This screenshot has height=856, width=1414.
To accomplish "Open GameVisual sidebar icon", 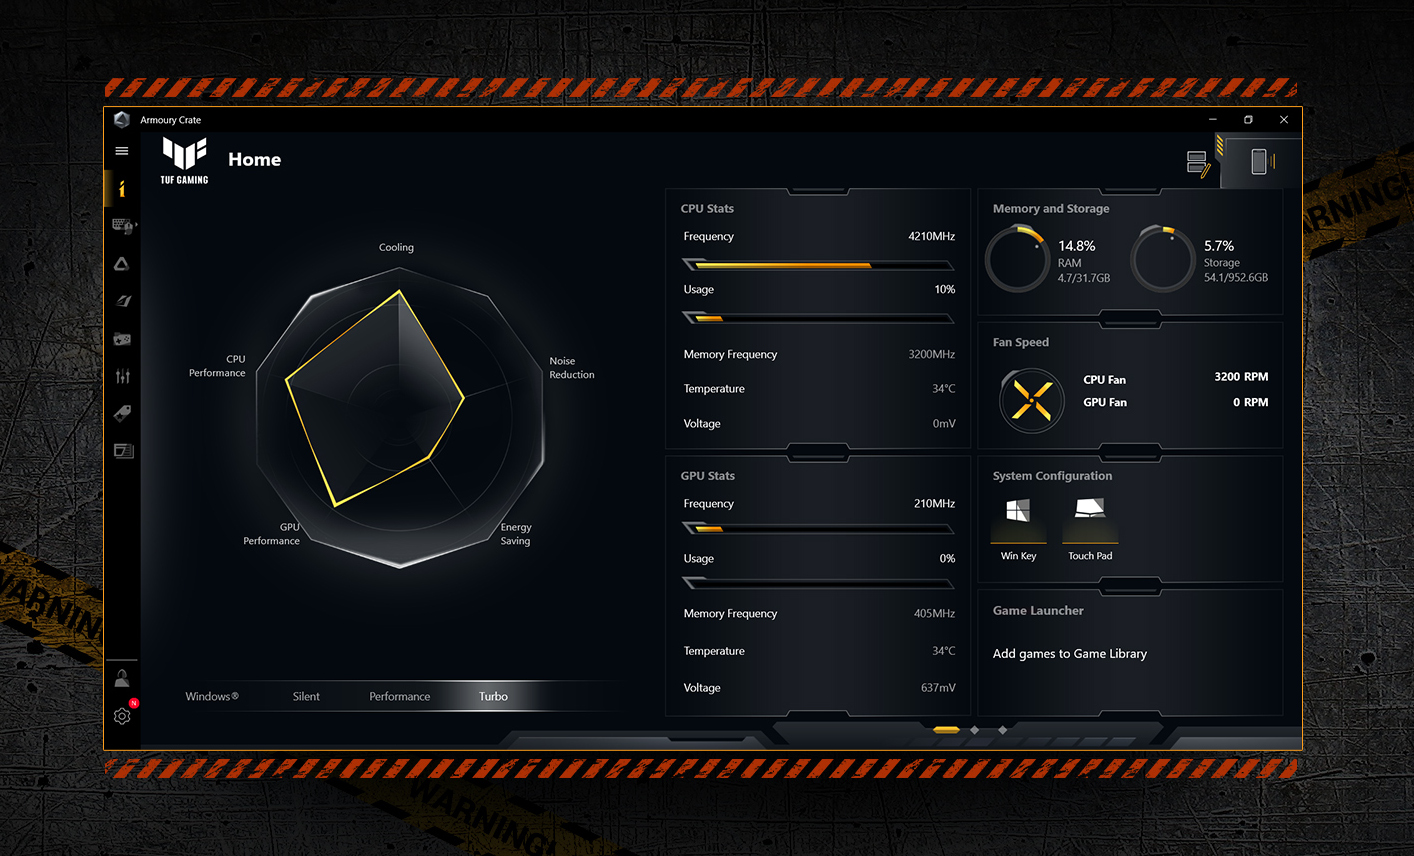I will click(122, 301).
